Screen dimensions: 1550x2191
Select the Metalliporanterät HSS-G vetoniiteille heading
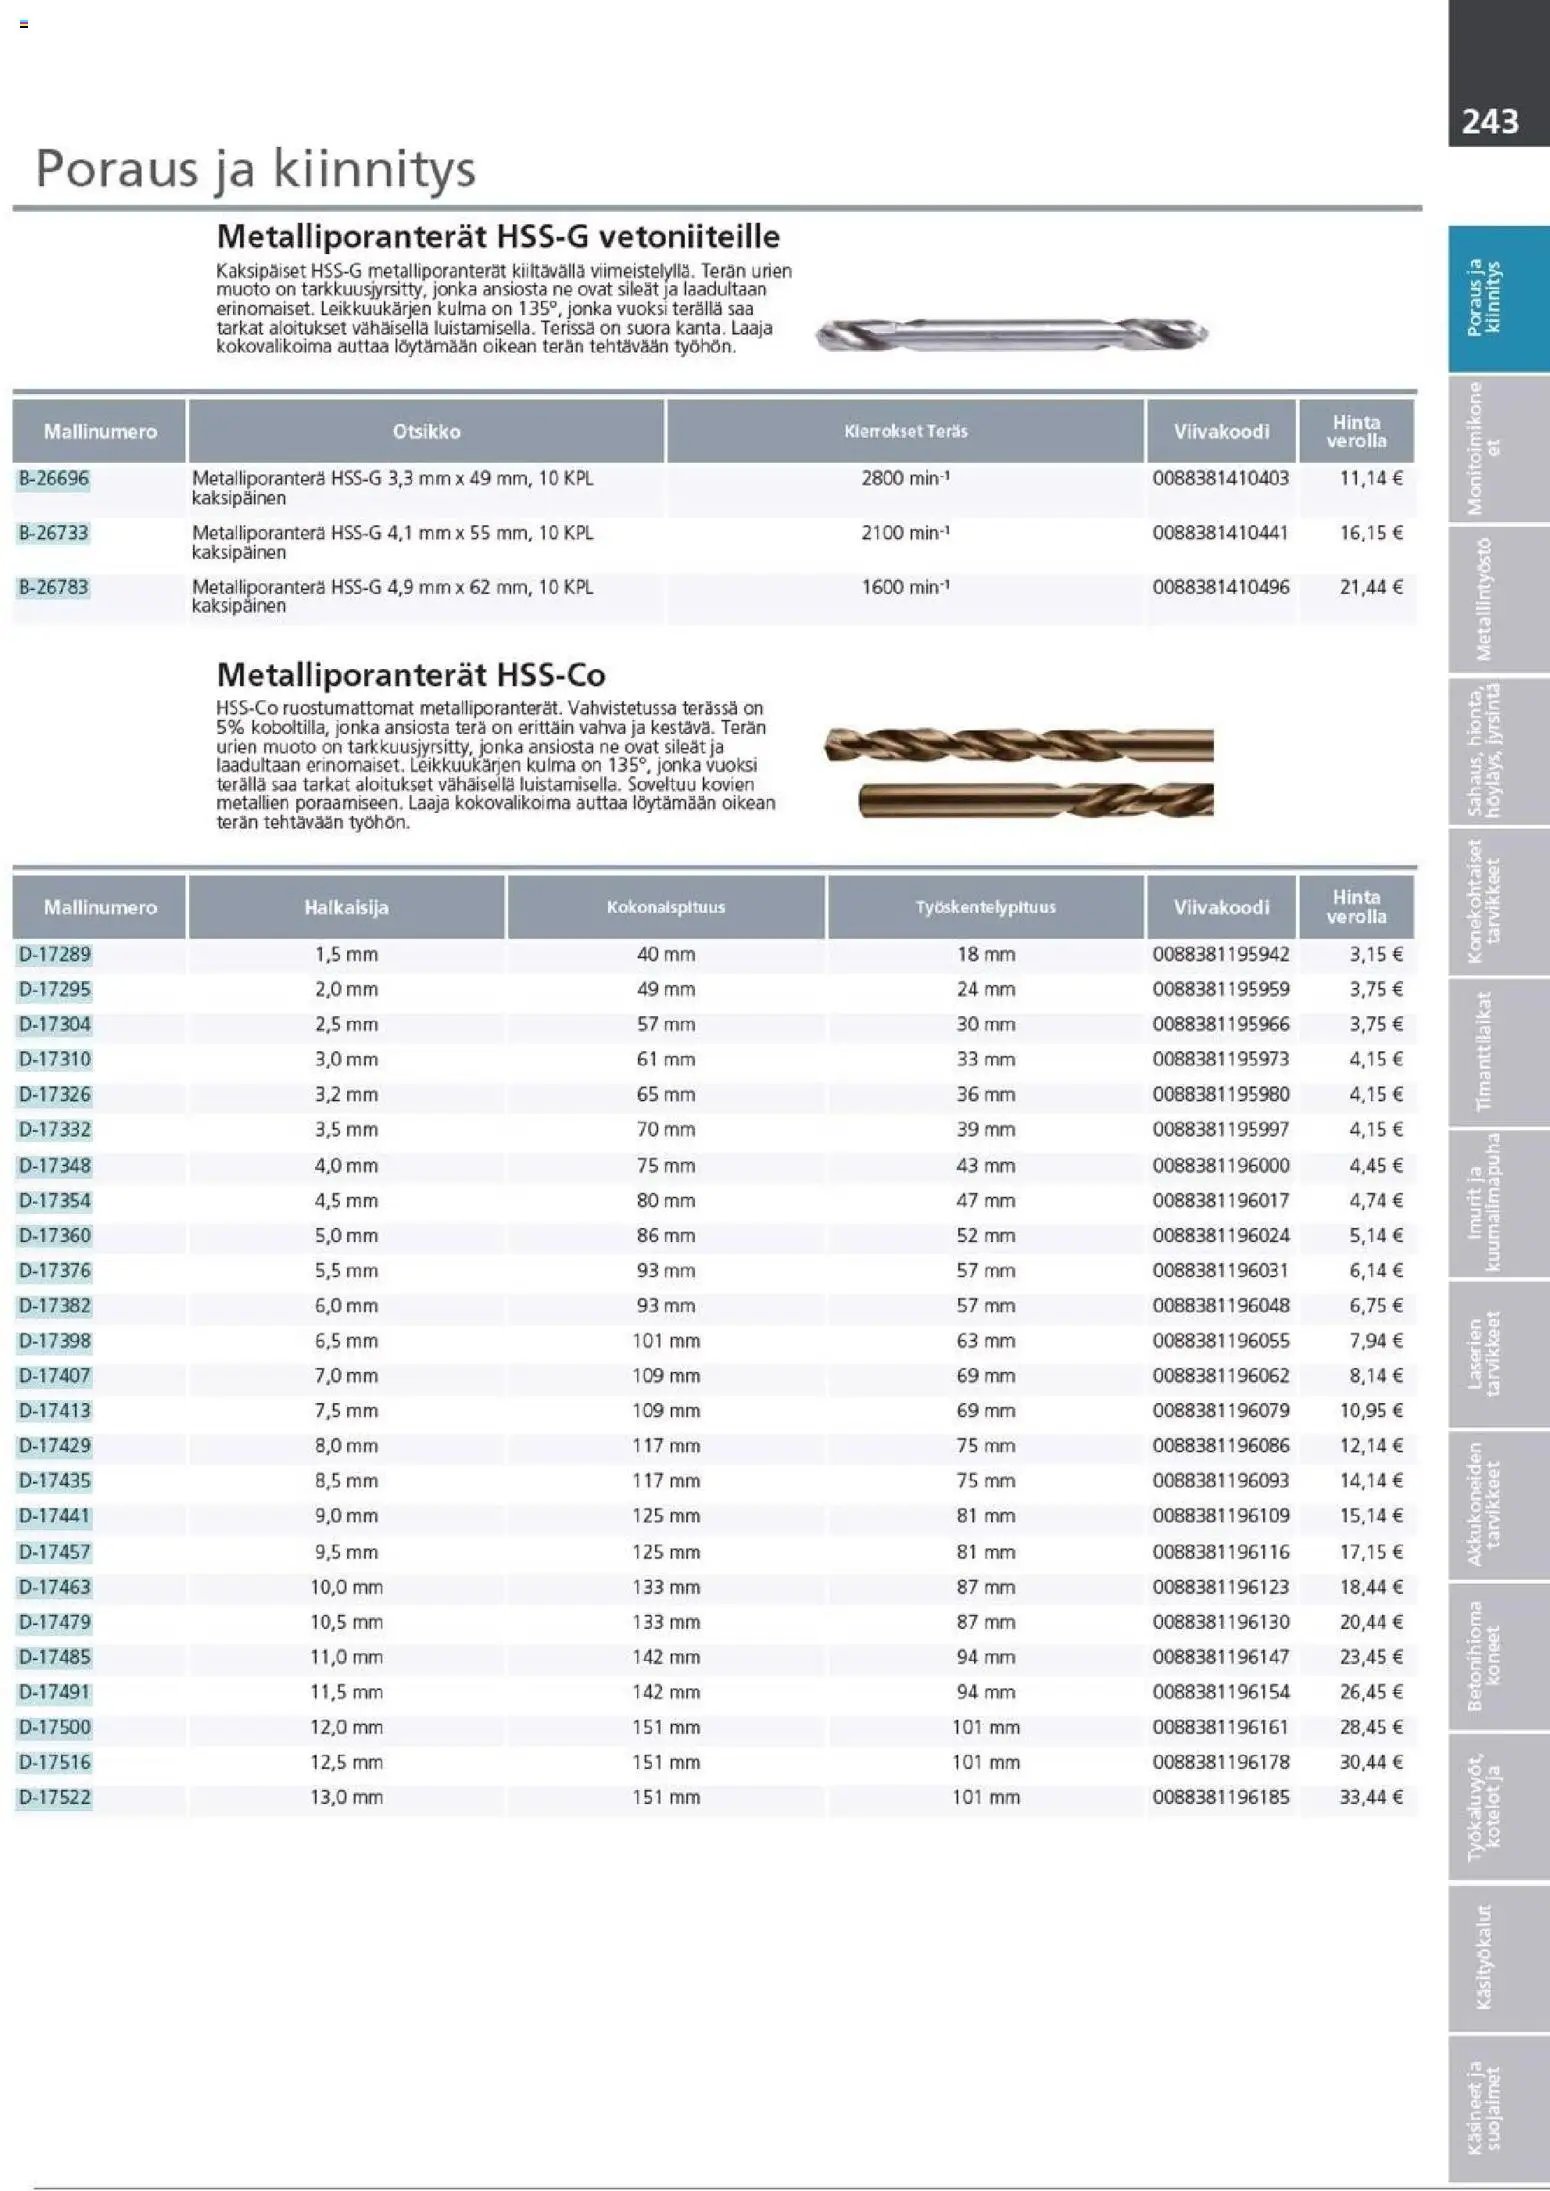pyautogui.click(x=498, y=237)
